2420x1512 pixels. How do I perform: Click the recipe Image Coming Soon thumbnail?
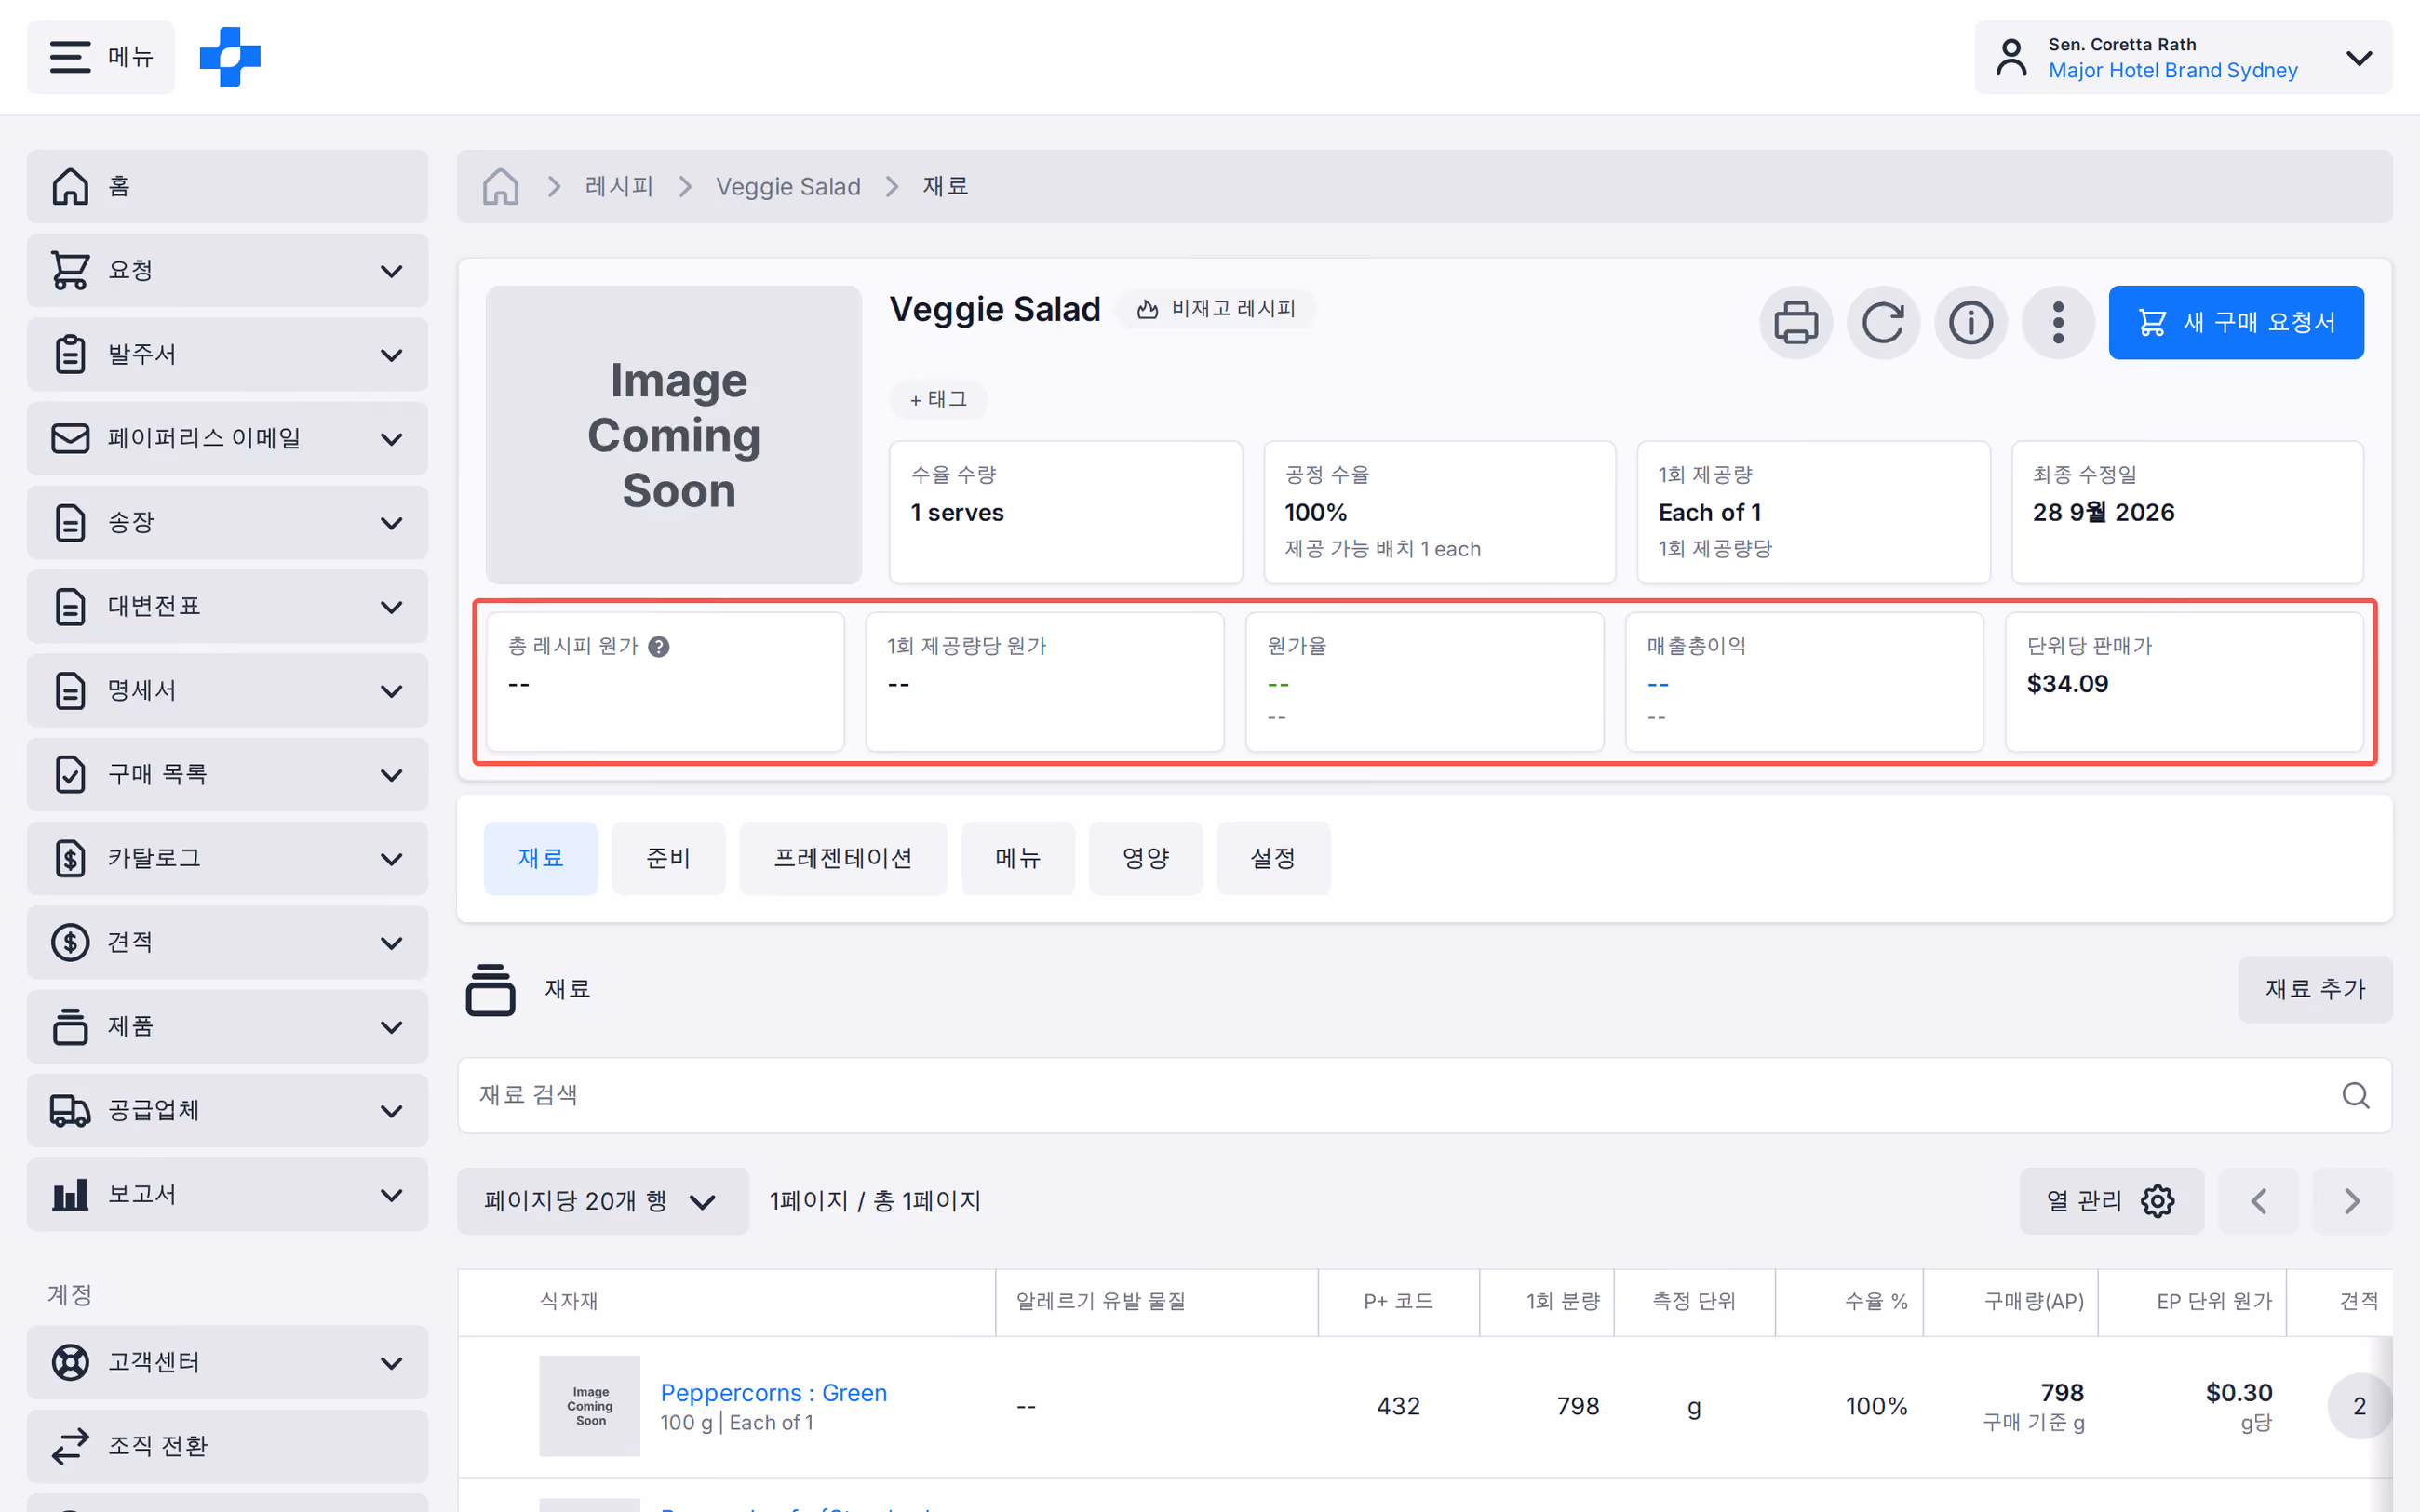tap(674, 435)
